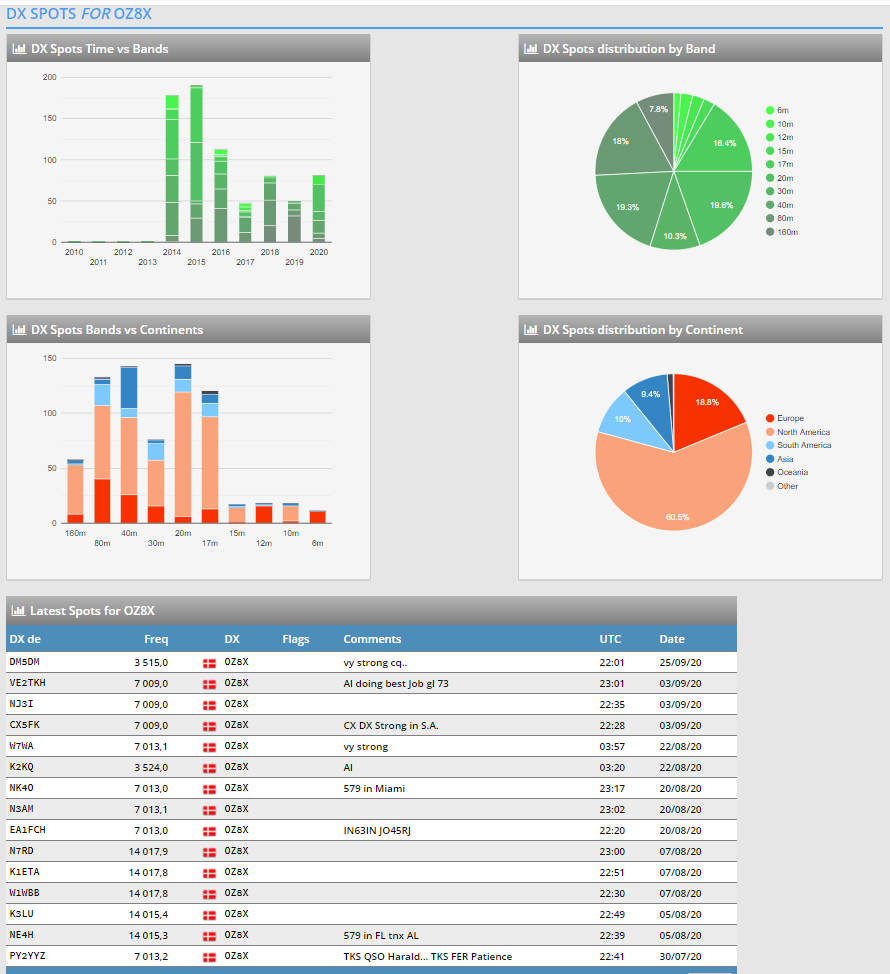Viewport: 890px width, 974px height.
Task: Open spotter callsign W7WA
Action: point(22,746)
